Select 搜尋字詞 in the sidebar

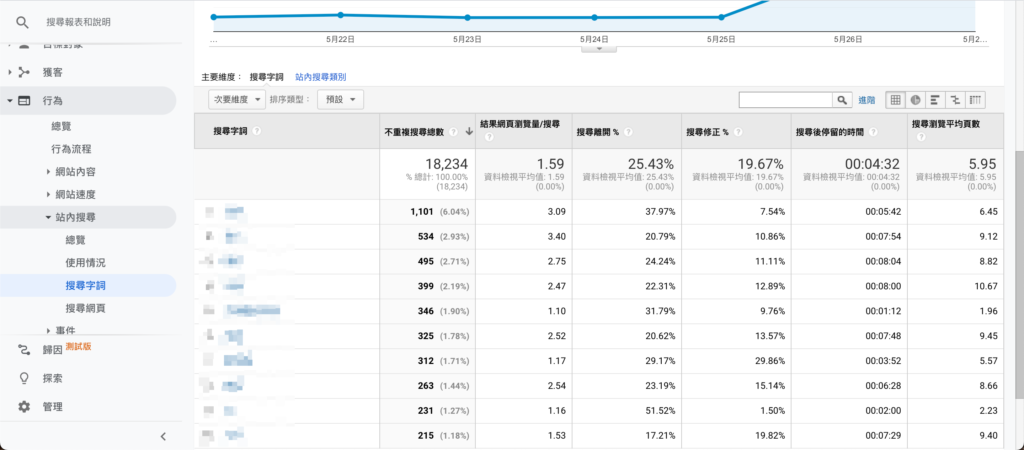click(86, 286)
